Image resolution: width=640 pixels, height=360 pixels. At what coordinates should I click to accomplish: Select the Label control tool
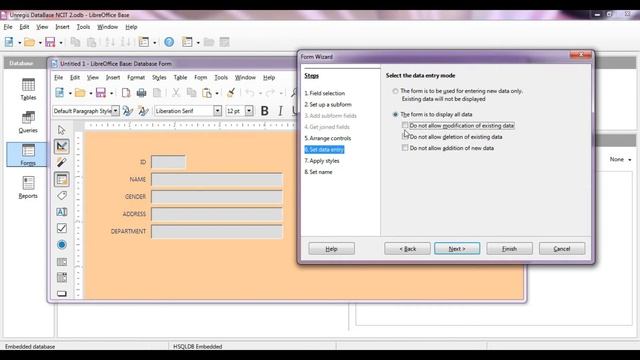point(62,196)
